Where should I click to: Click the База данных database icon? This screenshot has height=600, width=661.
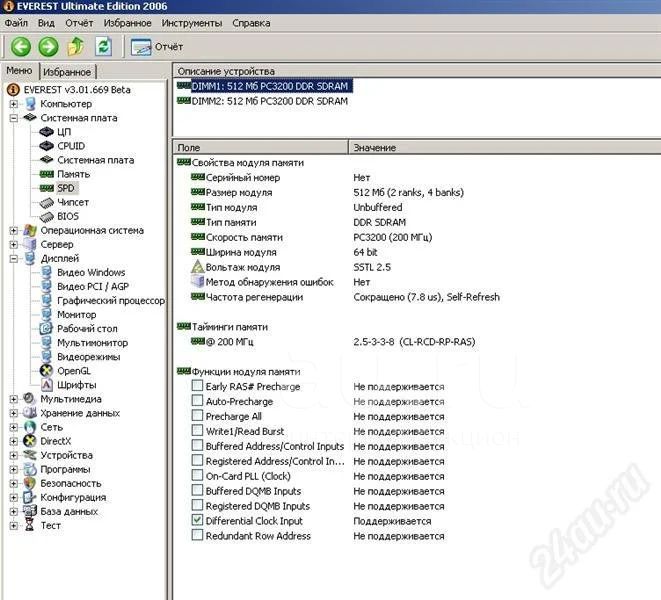coord(30,511)
